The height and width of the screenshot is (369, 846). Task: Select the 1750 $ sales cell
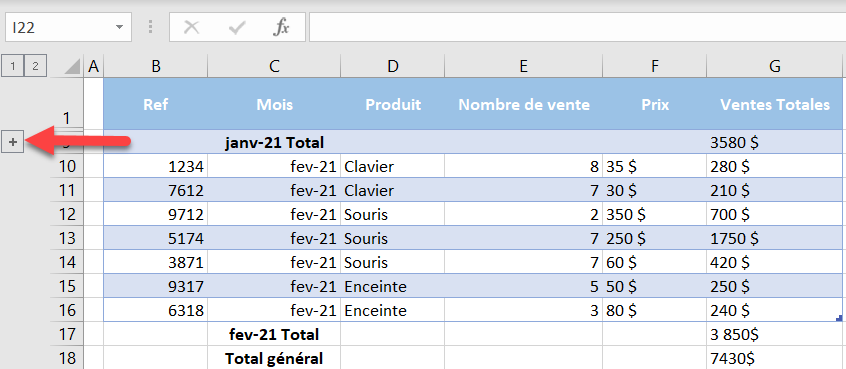[776, 238]
